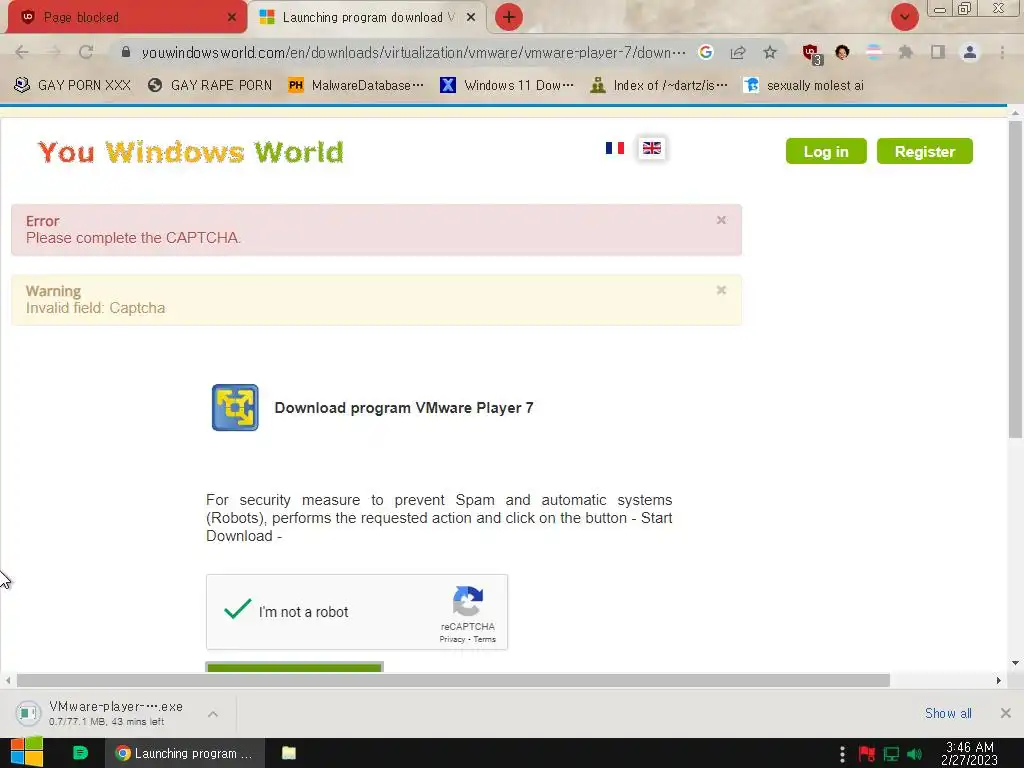Open the Chrome taskbar window button
The height and width of the screenshot is (768, 1024).
185,753
